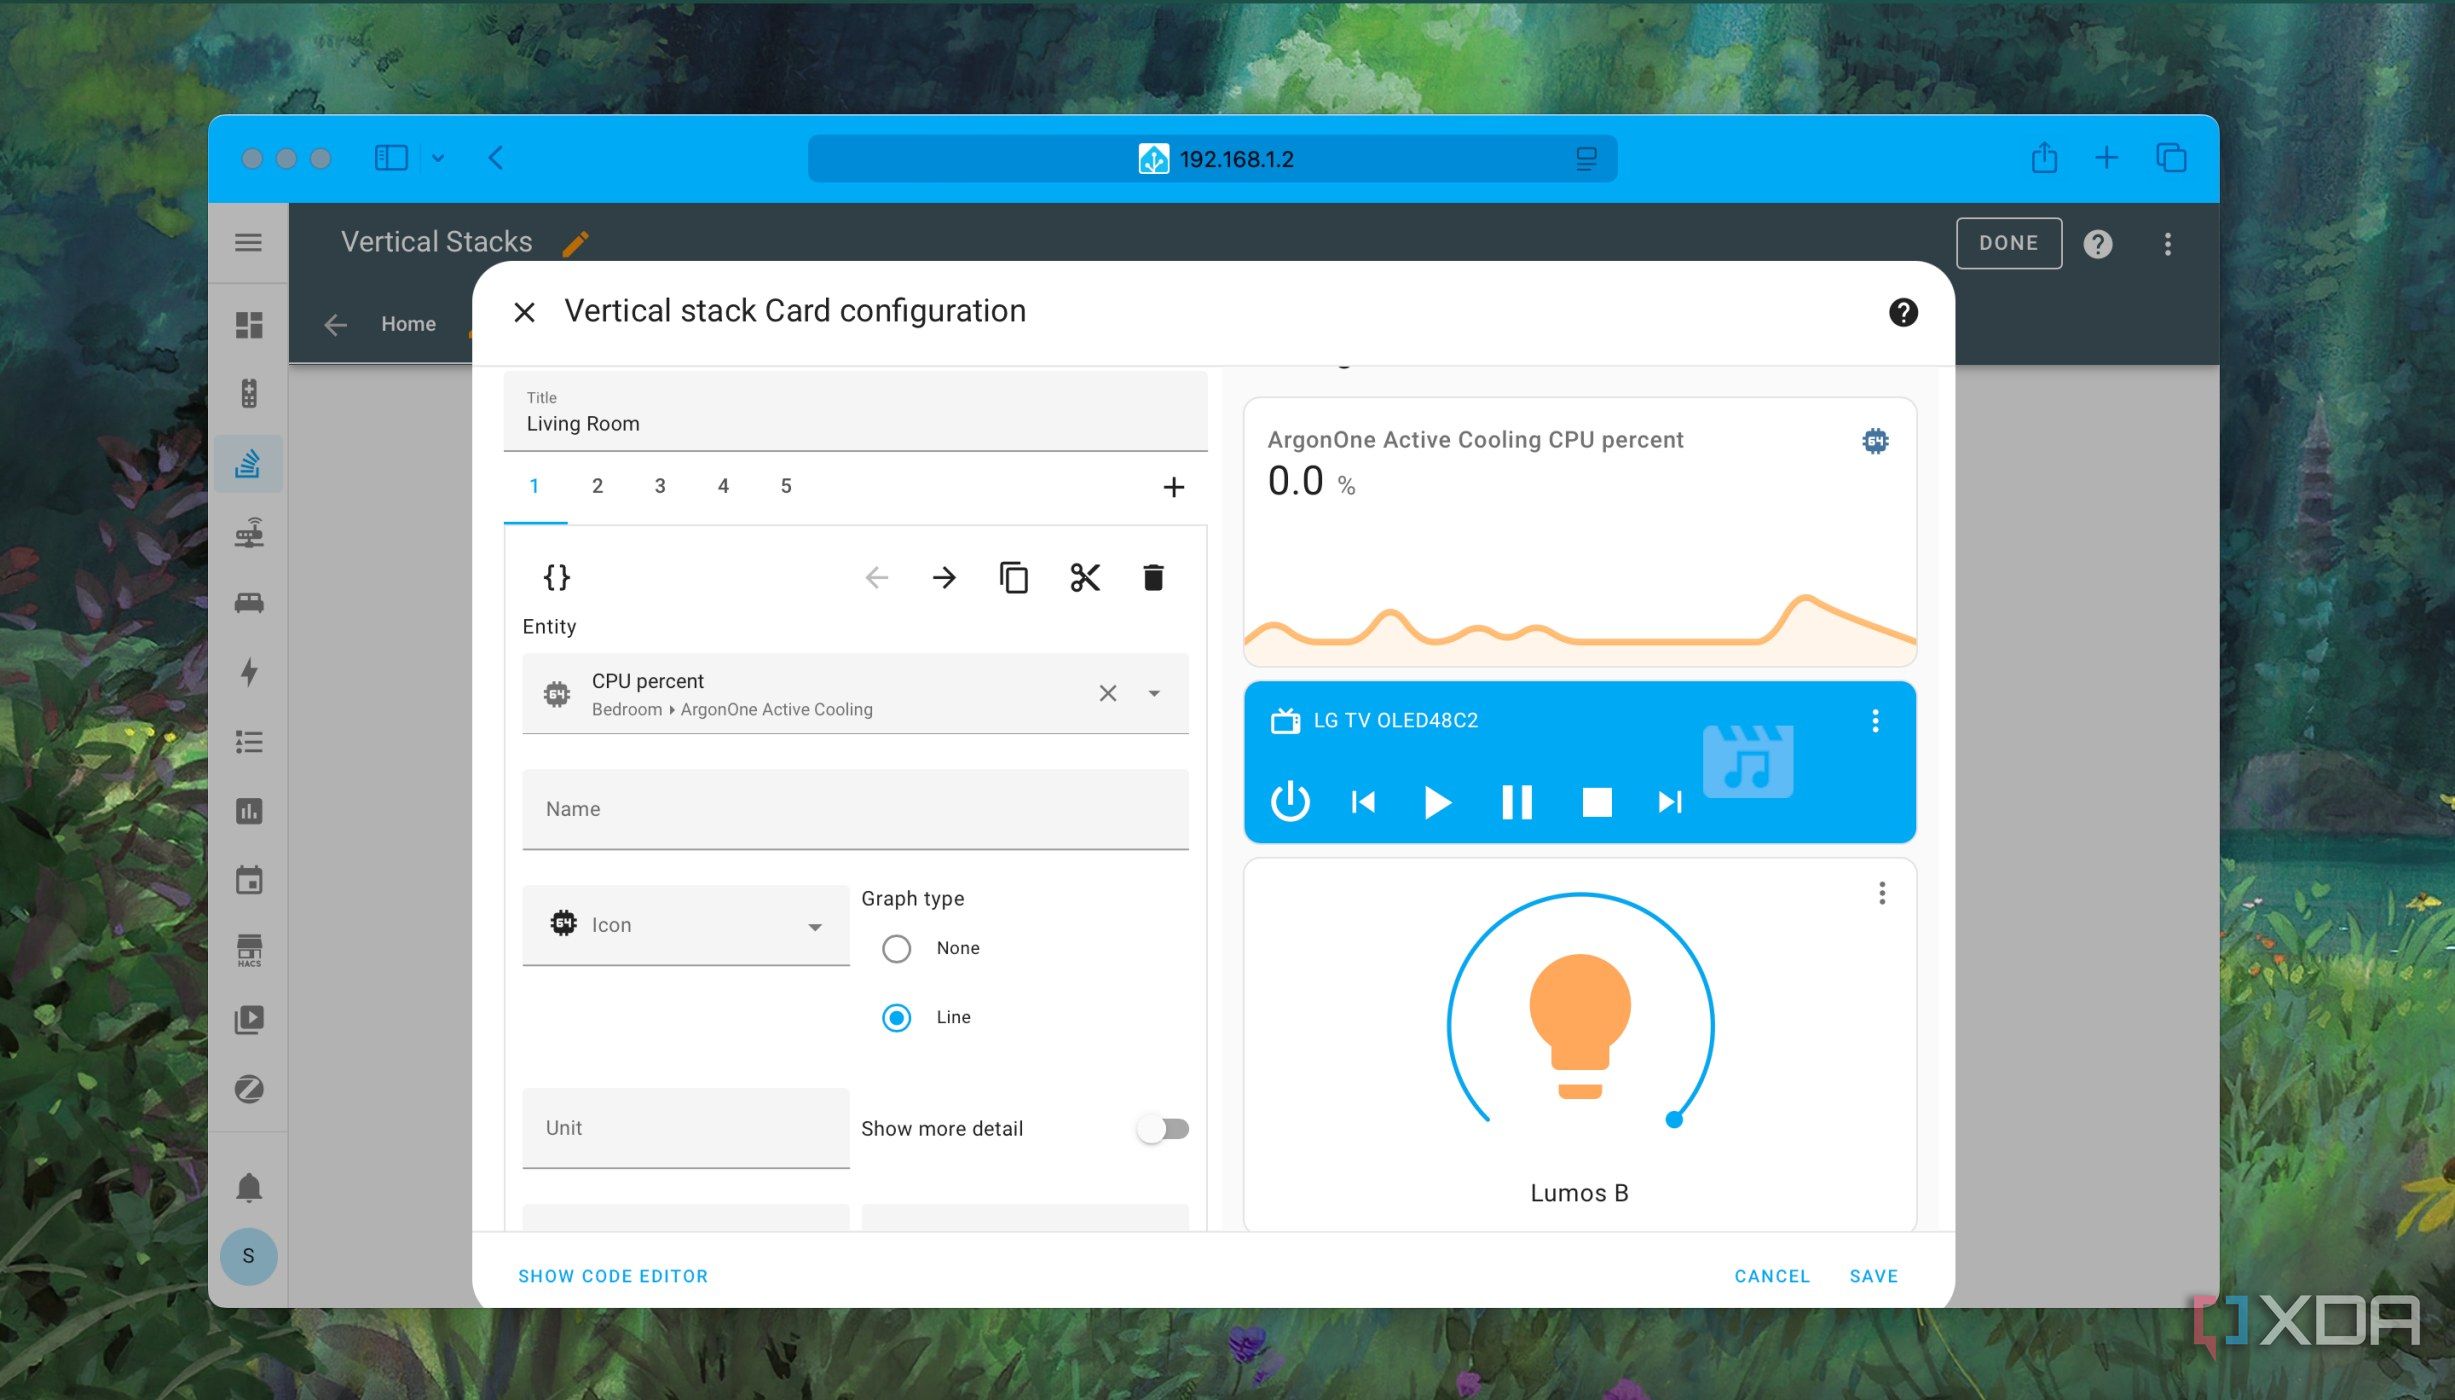Switch to card tab 4
Viewport: 2455px width, 1400px height.
click(x=723, y=486)
